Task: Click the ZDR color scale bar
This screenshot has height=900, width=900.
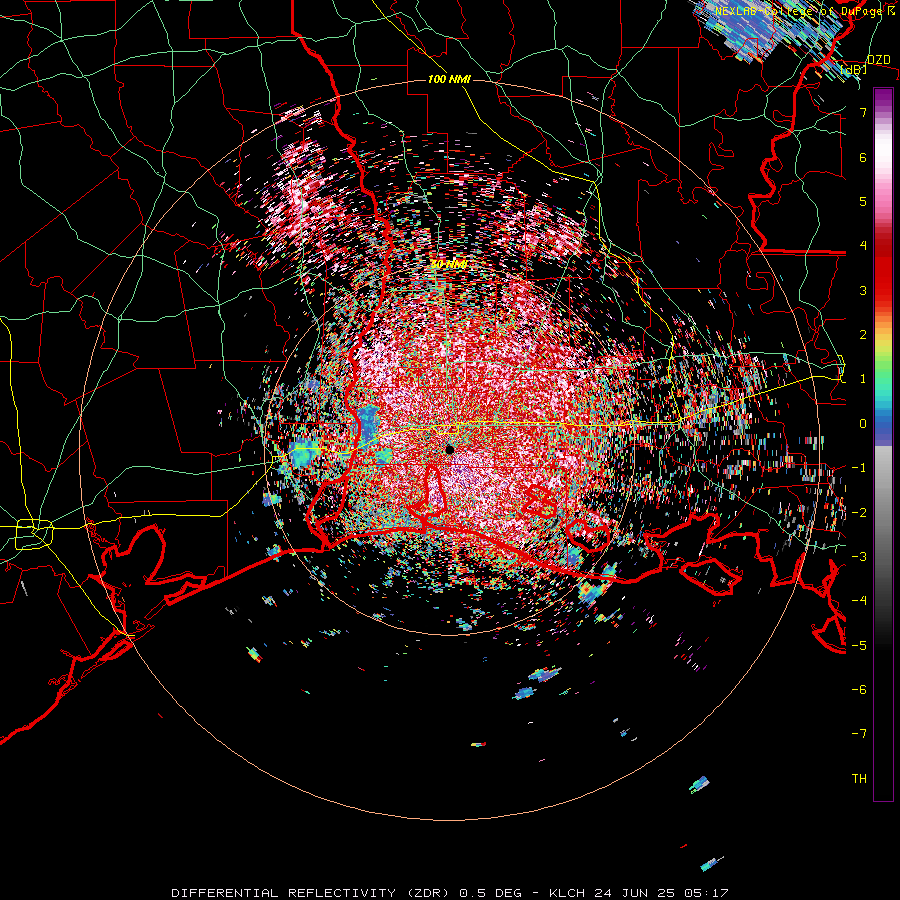Action: click(883, 444)
